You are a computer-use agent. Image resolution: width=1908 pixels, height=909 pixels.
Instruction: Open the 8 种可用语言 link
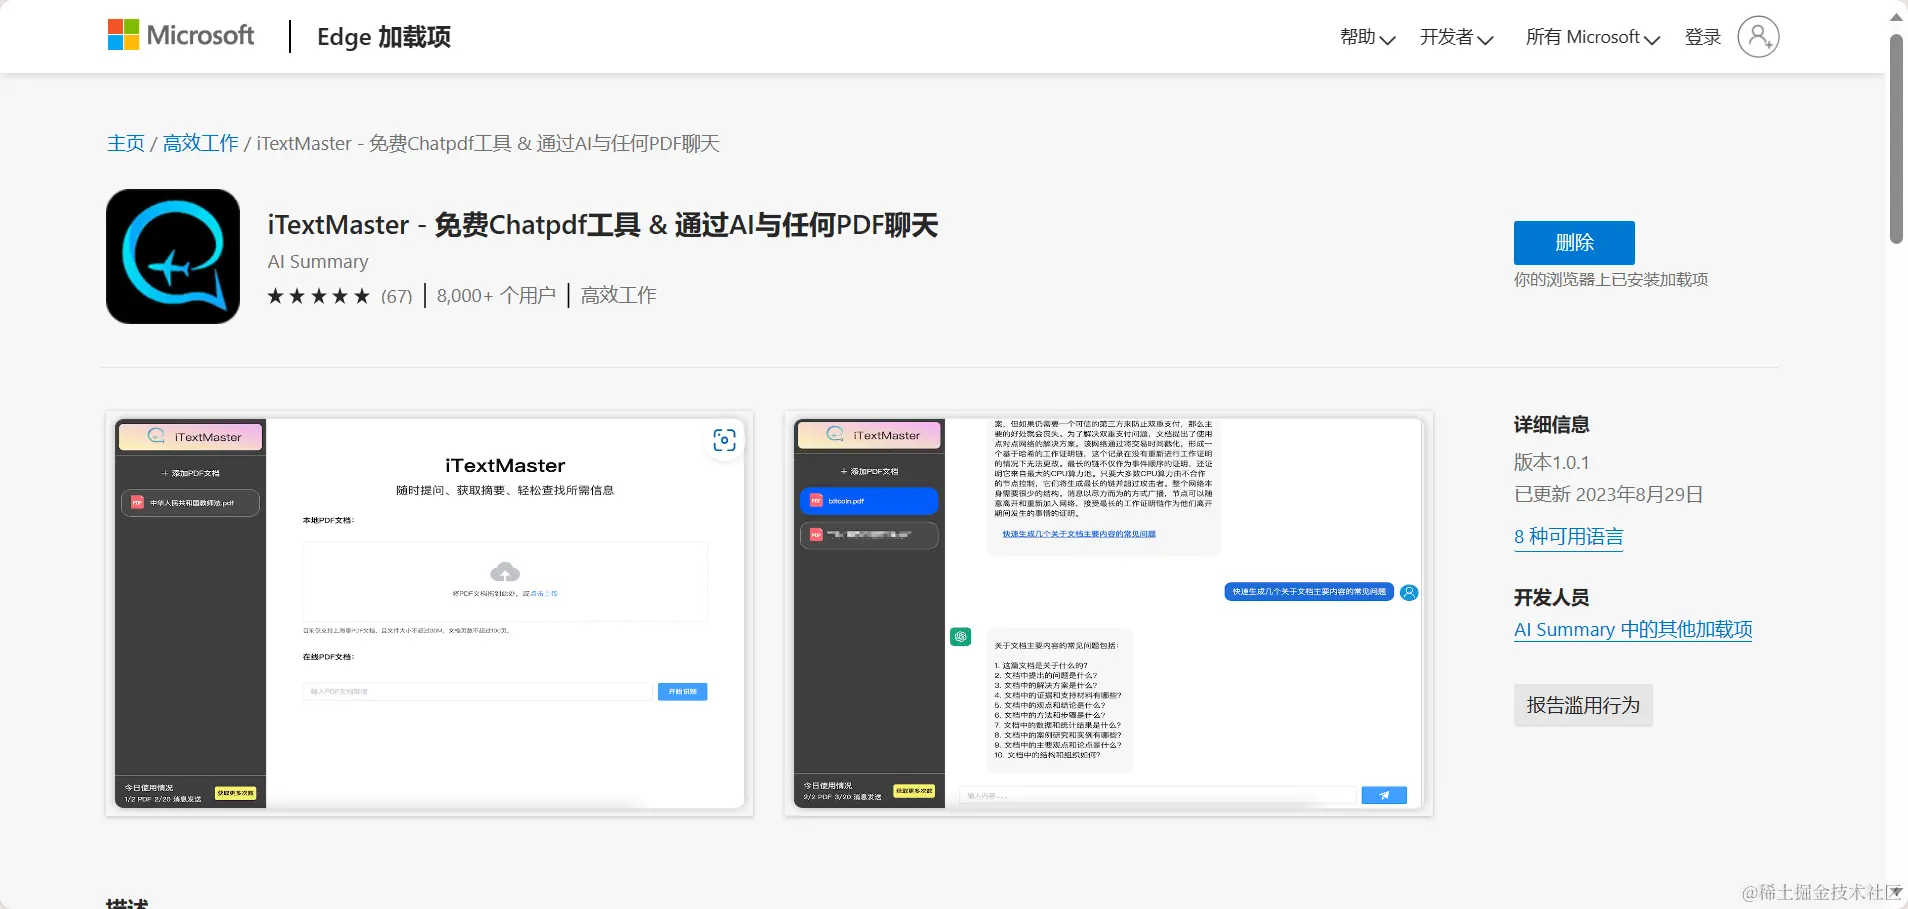coord(1568,537)
